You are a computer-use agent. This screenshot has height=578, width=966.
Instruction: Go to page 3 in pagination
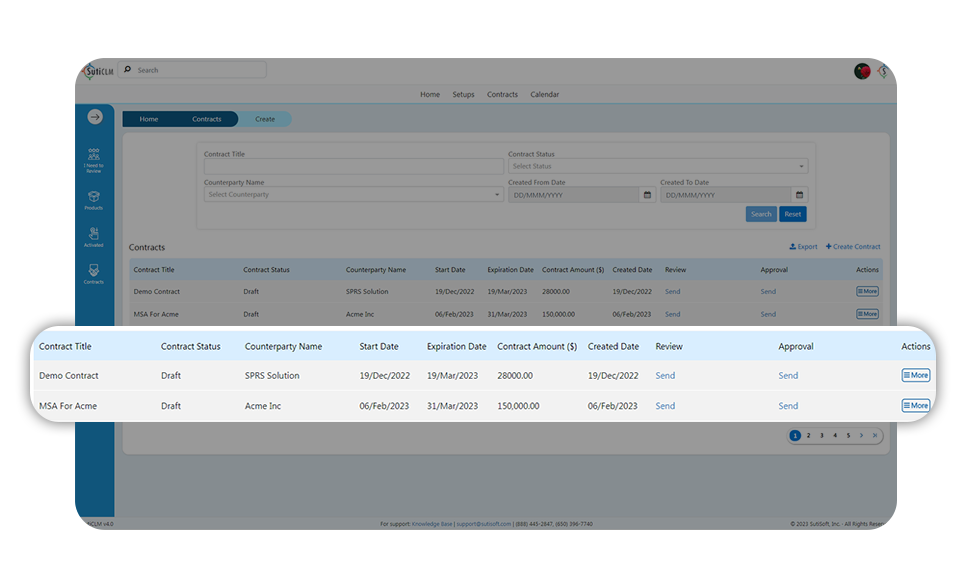[821, 436]
